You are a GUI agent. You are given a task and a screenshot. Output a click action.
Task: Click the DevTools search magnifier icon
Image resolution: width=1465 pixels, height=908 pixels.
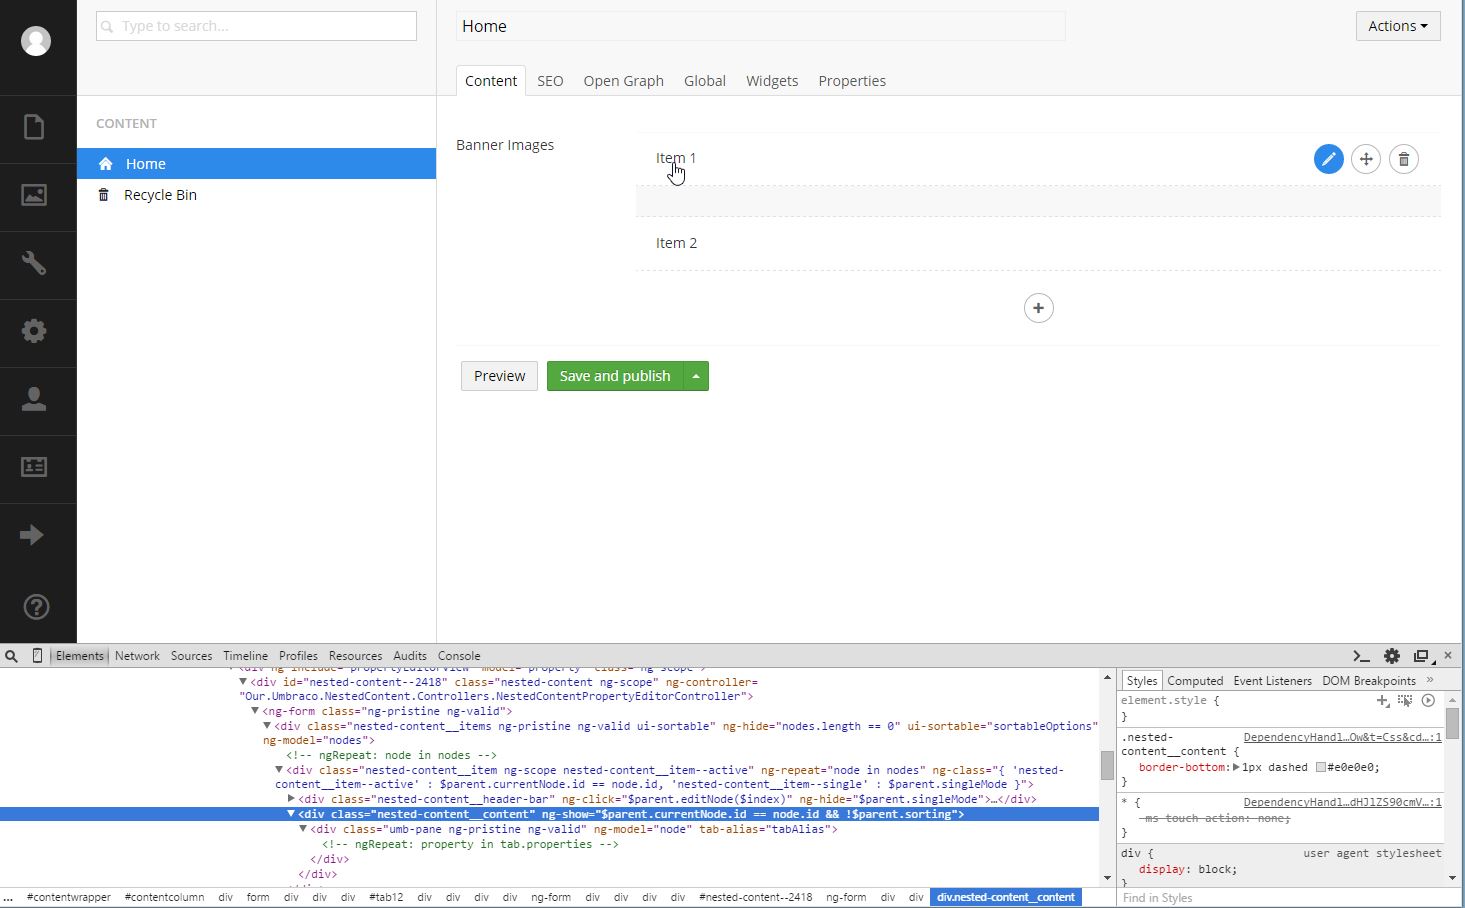(11, 656)
